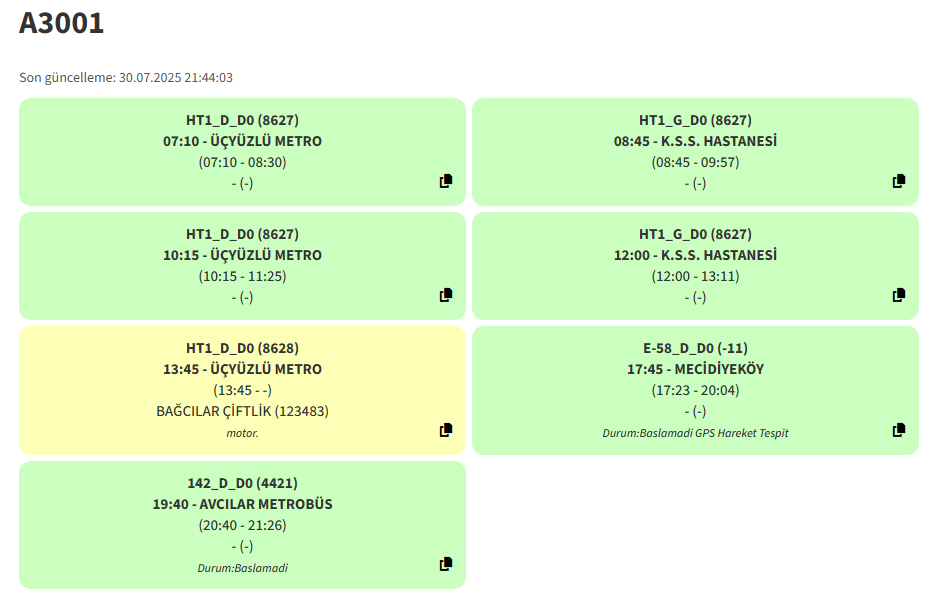
Task: Copy the 19:40 AVCILAR METROBÜS trip card
Action: click(x=445, y=564)
